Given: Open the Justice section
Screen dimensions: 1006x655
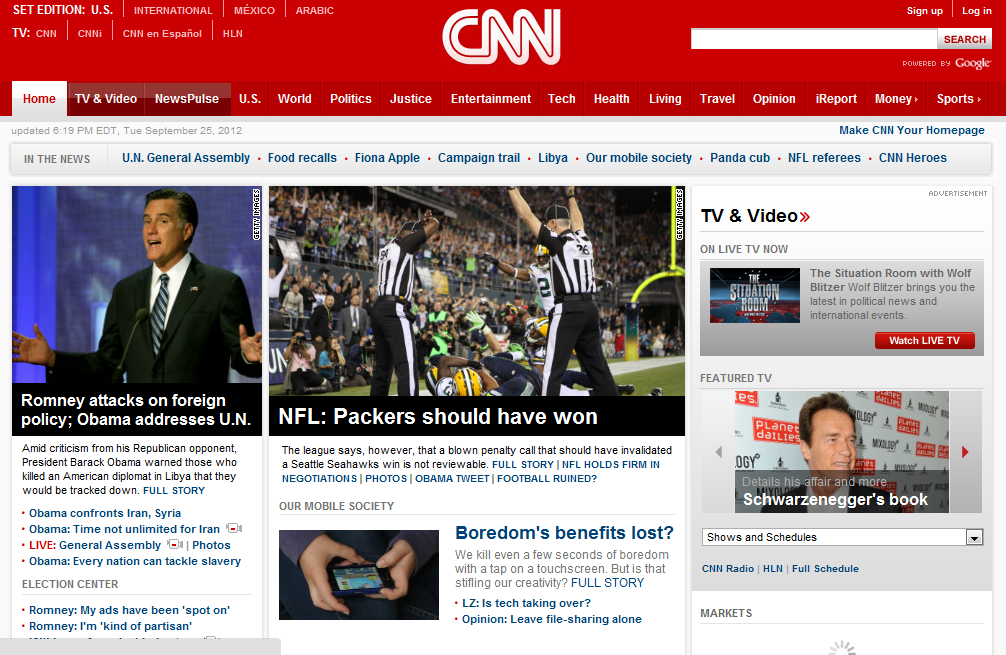Looking at the screenshot, I should (x=411, y=99).
